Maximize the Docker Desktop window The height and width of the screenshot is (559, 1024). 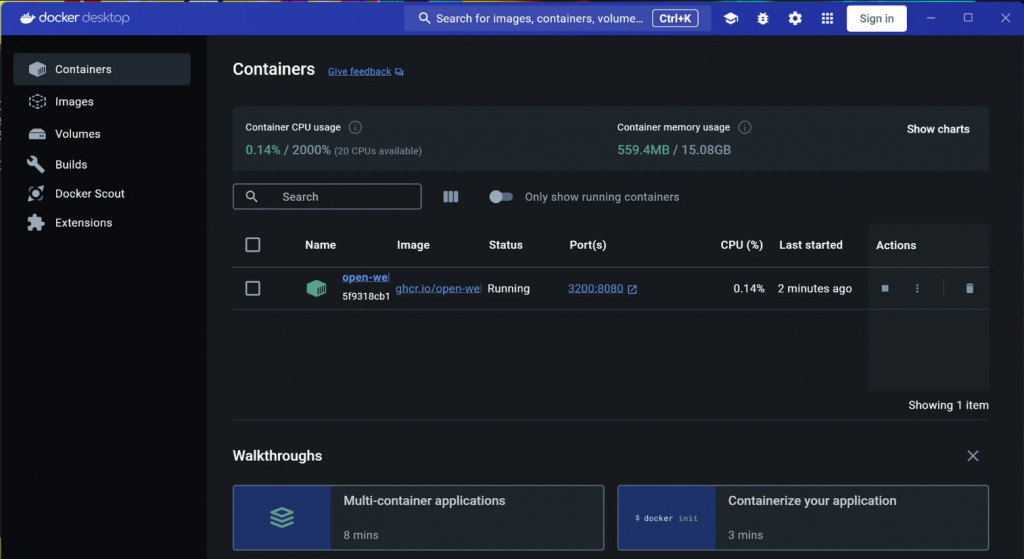(968, 18)
